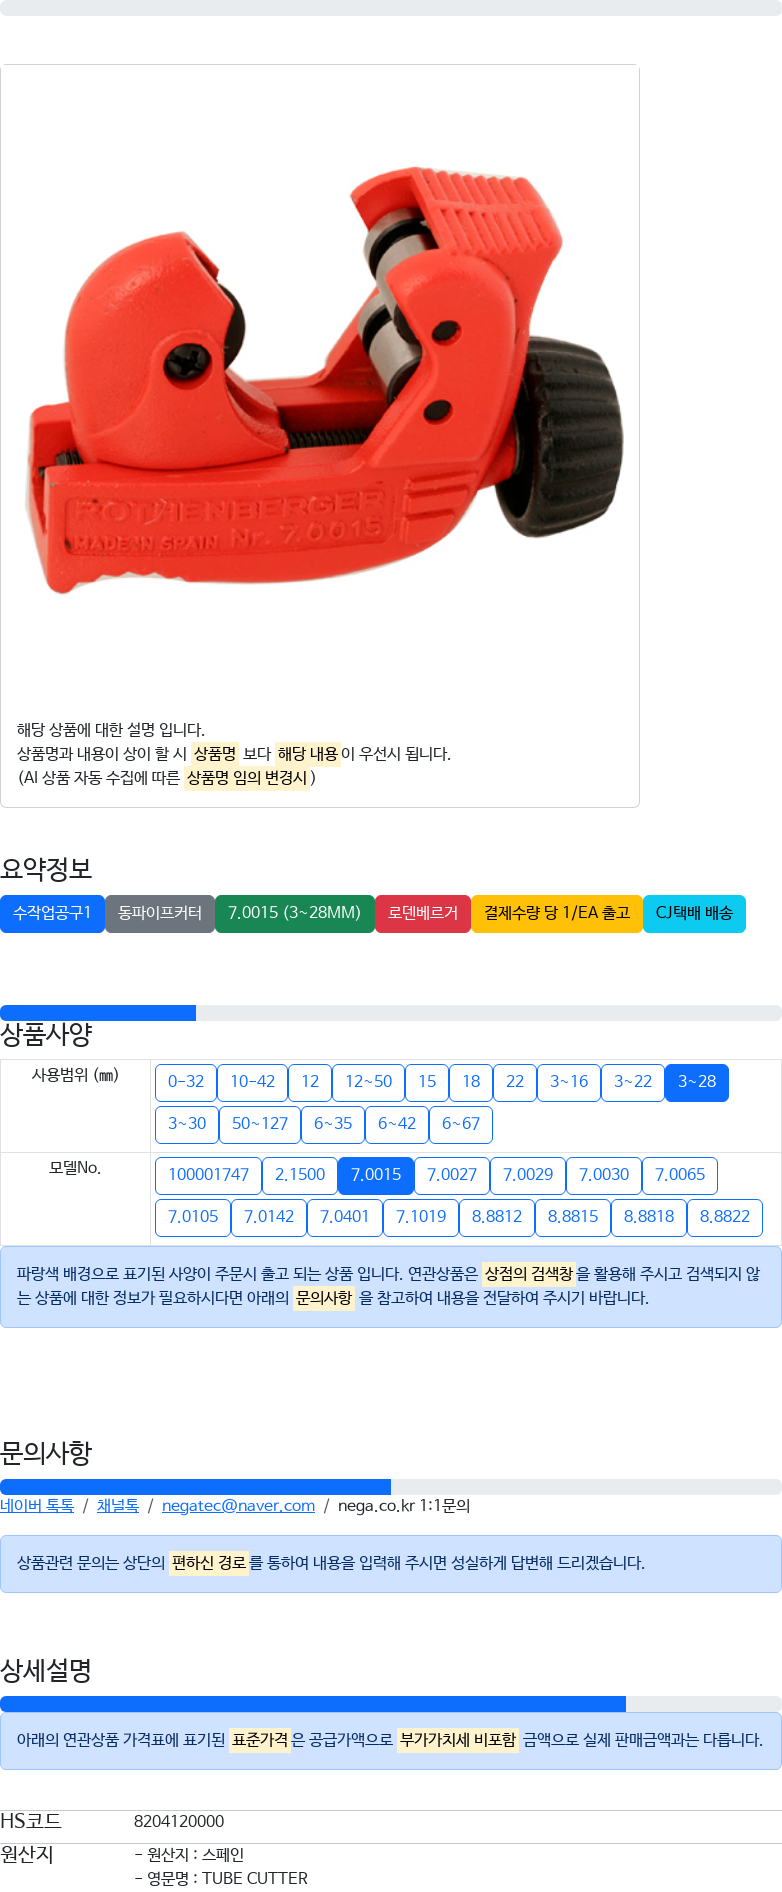Image resolution: width=782 pixels, height=1892 pixels.
Task: Choose the 6~67 usage range option
Action: [x=461, y=1124]
